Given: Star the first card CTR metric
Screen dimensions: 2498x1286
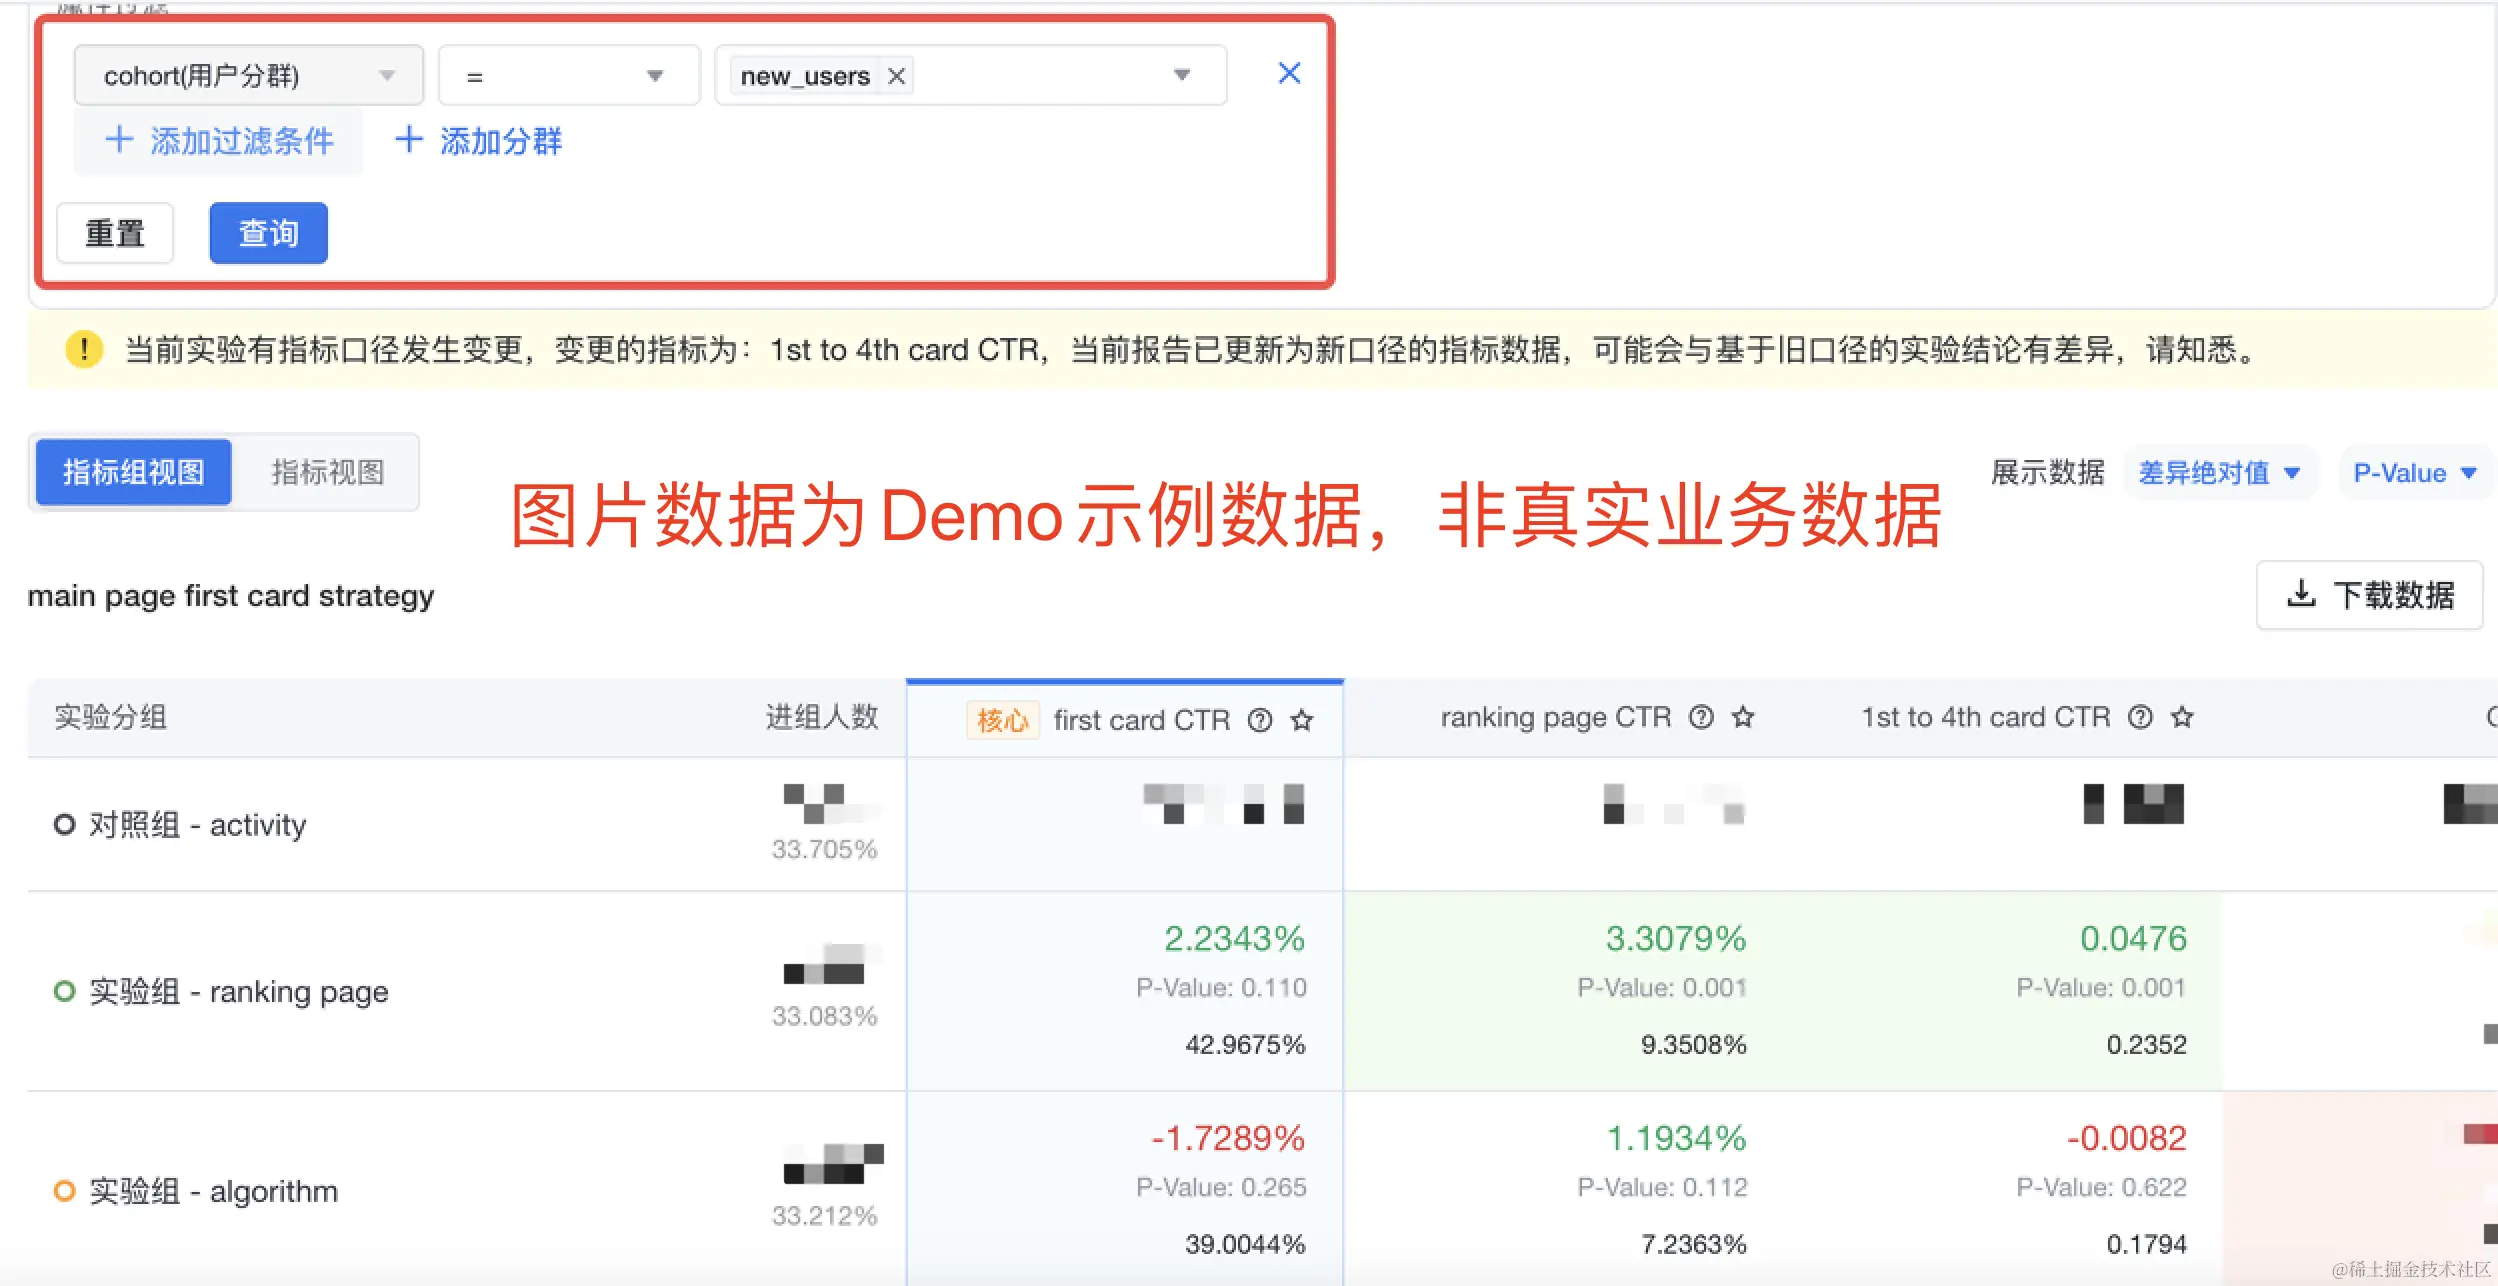Looking at the screenshot, I should (x=1302, y=720).
